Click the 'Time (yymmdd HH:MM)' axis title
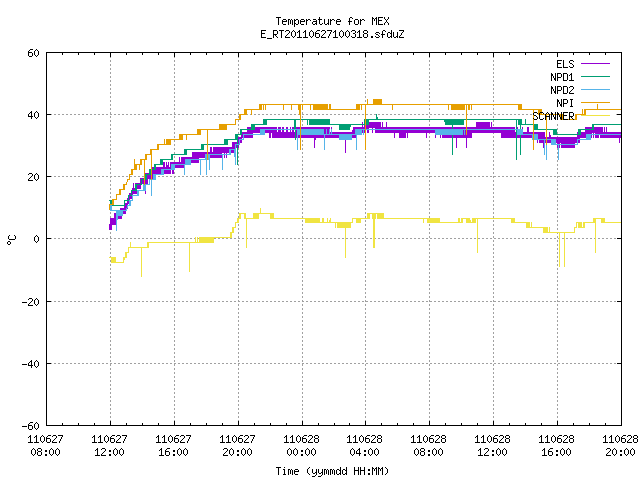 click(332, 471)
